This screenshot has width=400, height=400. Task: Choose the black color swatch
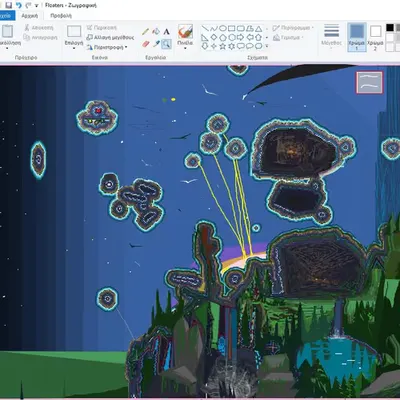(390, 28)
